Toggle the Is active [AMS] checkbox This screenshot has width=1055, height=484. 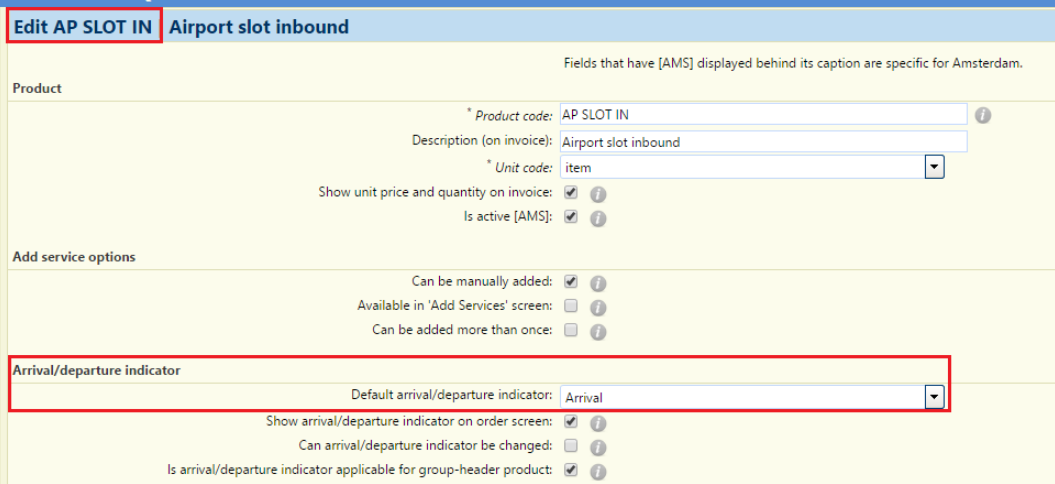[571, 217]
